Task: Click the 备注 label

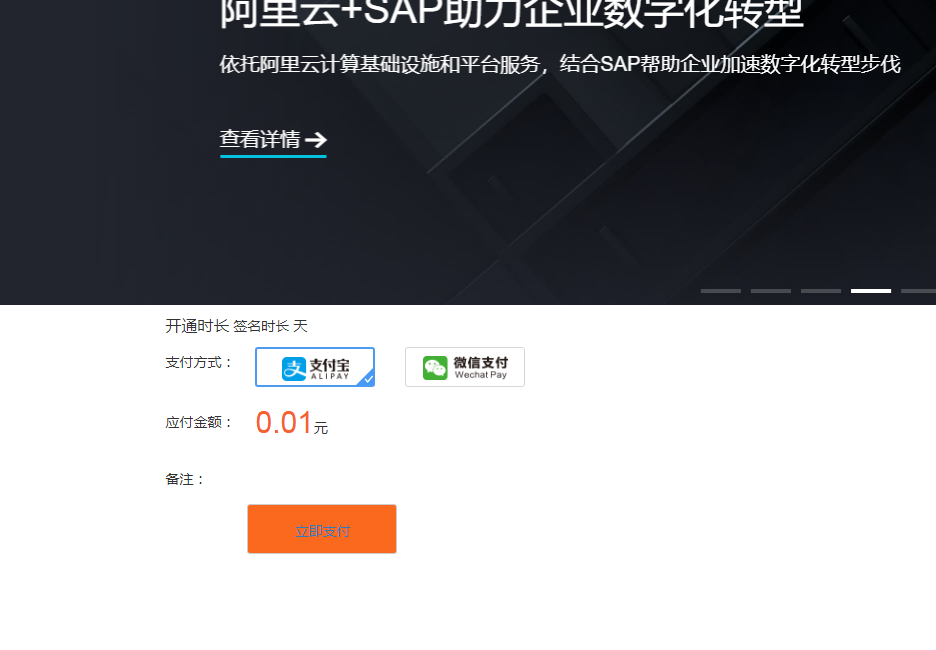Action: point(185,479)
